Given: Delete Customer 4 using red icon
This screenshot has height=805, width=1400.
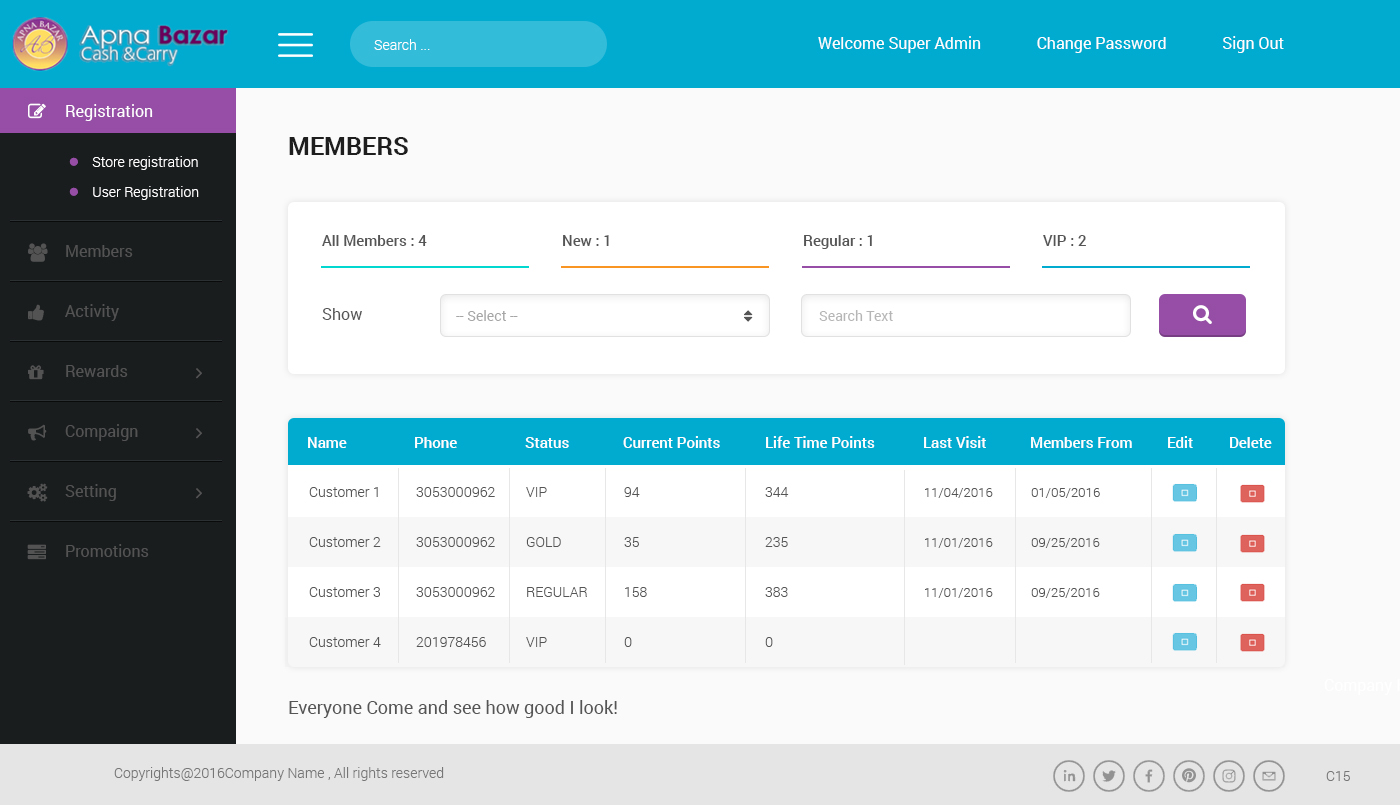Looking at the screenshot, I should (1252, 642).
